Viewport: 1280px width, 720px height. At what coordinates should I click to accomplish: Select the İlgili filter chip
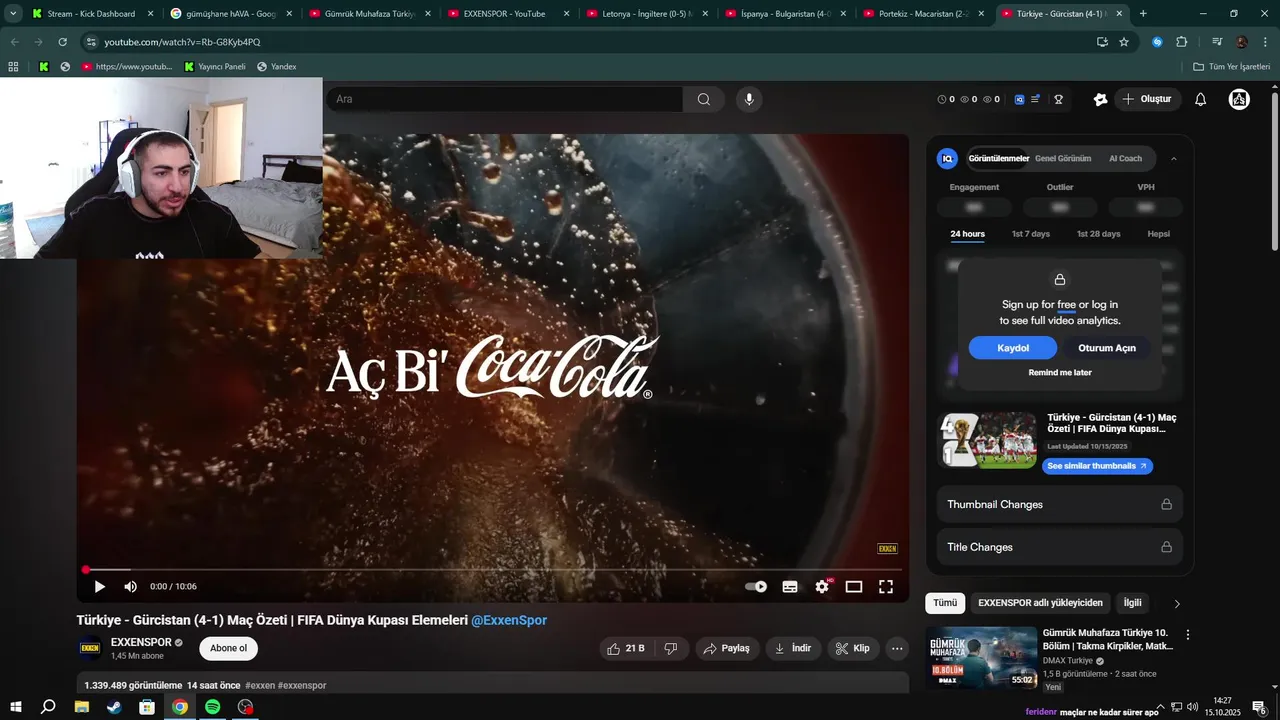click(1132, 603)
